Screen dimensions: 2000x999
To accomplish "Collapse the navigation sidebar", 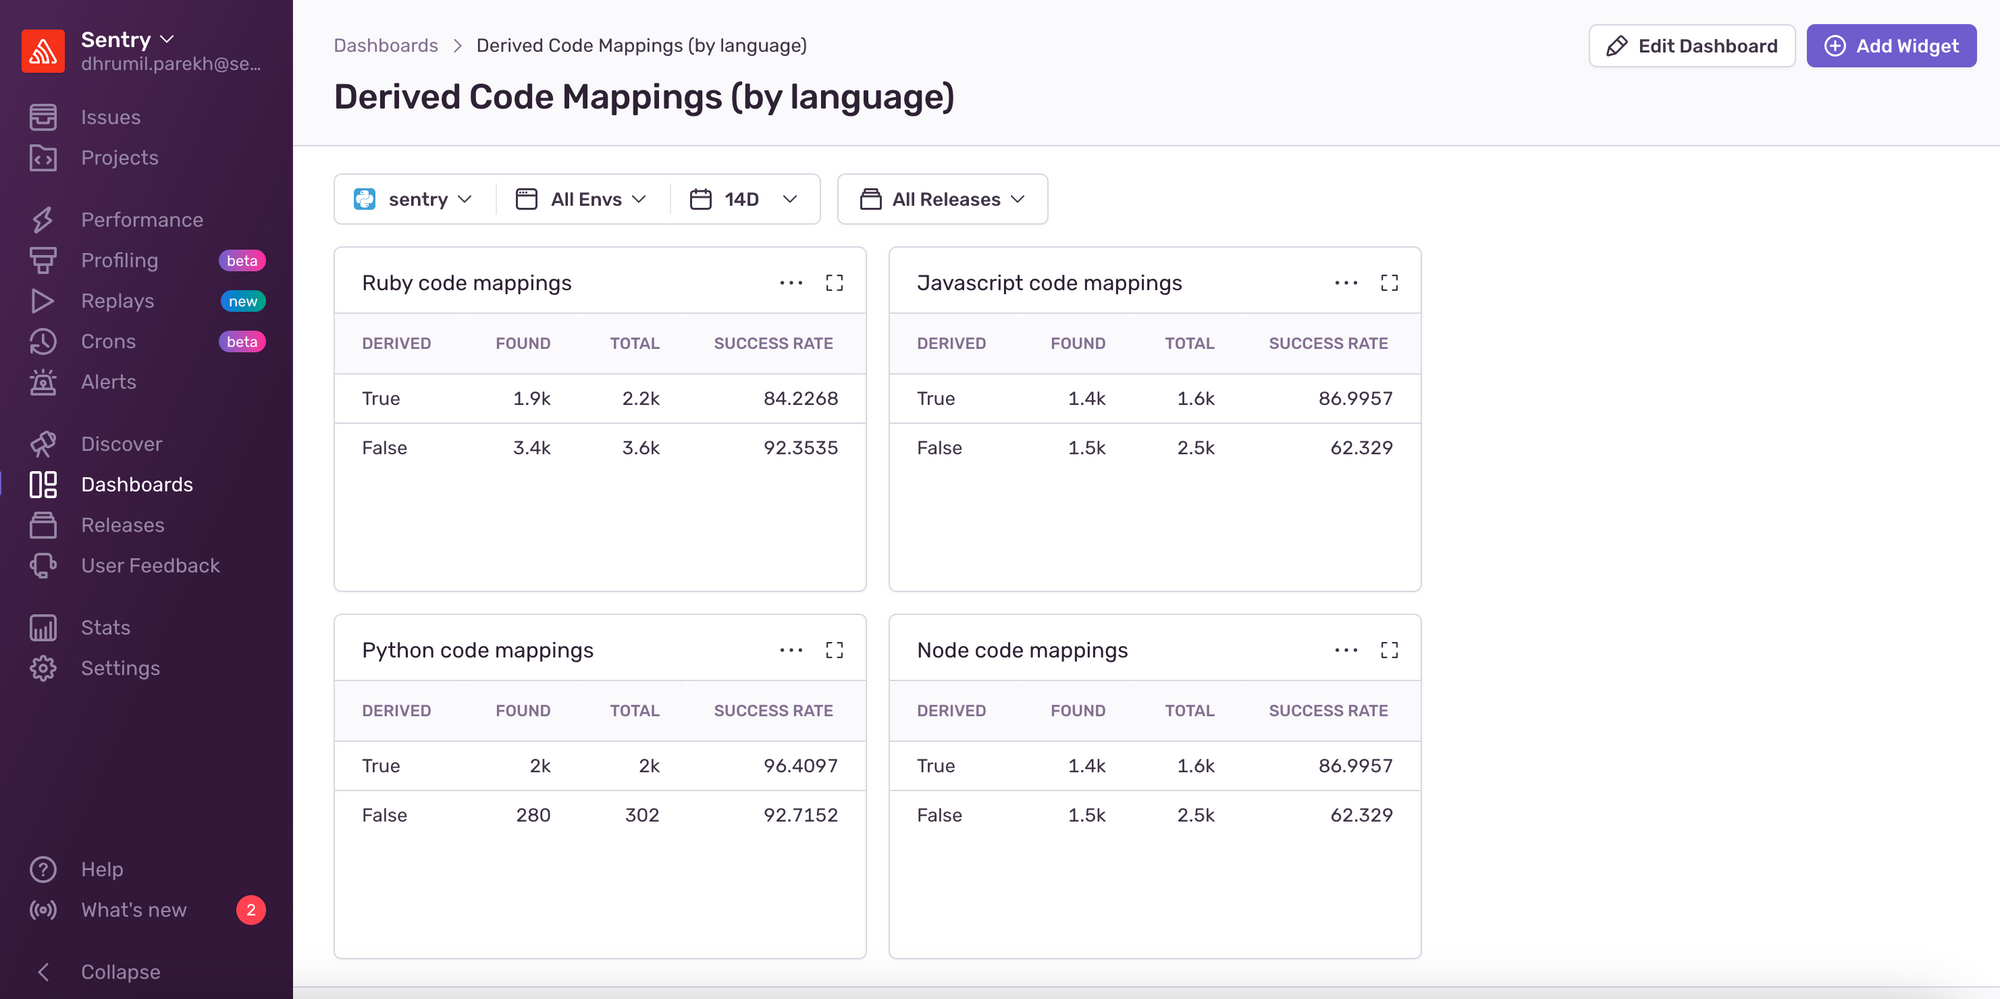I will [119, 971].
